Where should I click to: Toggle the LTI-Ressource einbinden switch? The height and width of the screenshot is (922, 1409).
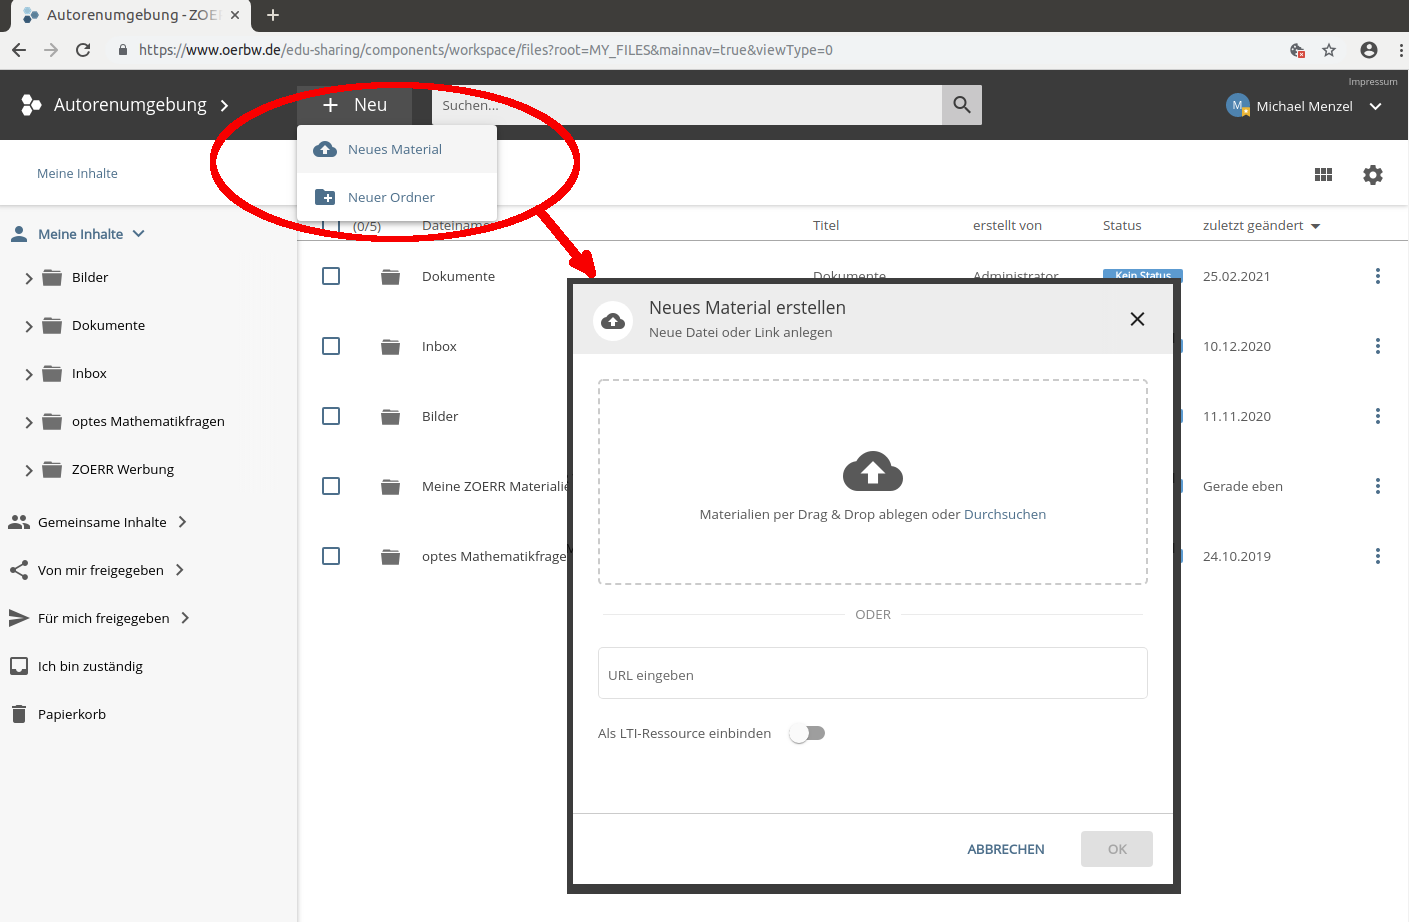tap(807, 734)
